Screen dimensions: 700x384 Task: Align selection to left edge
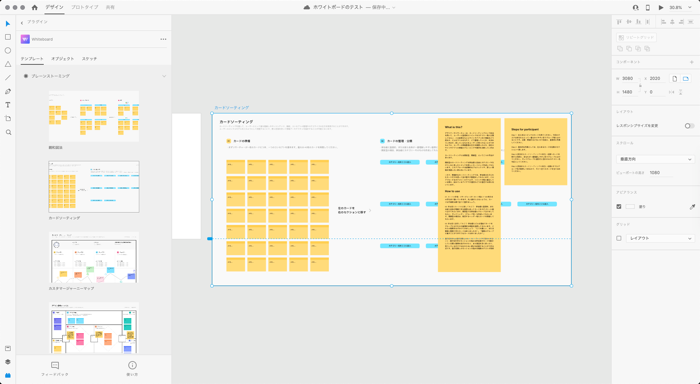662,21
